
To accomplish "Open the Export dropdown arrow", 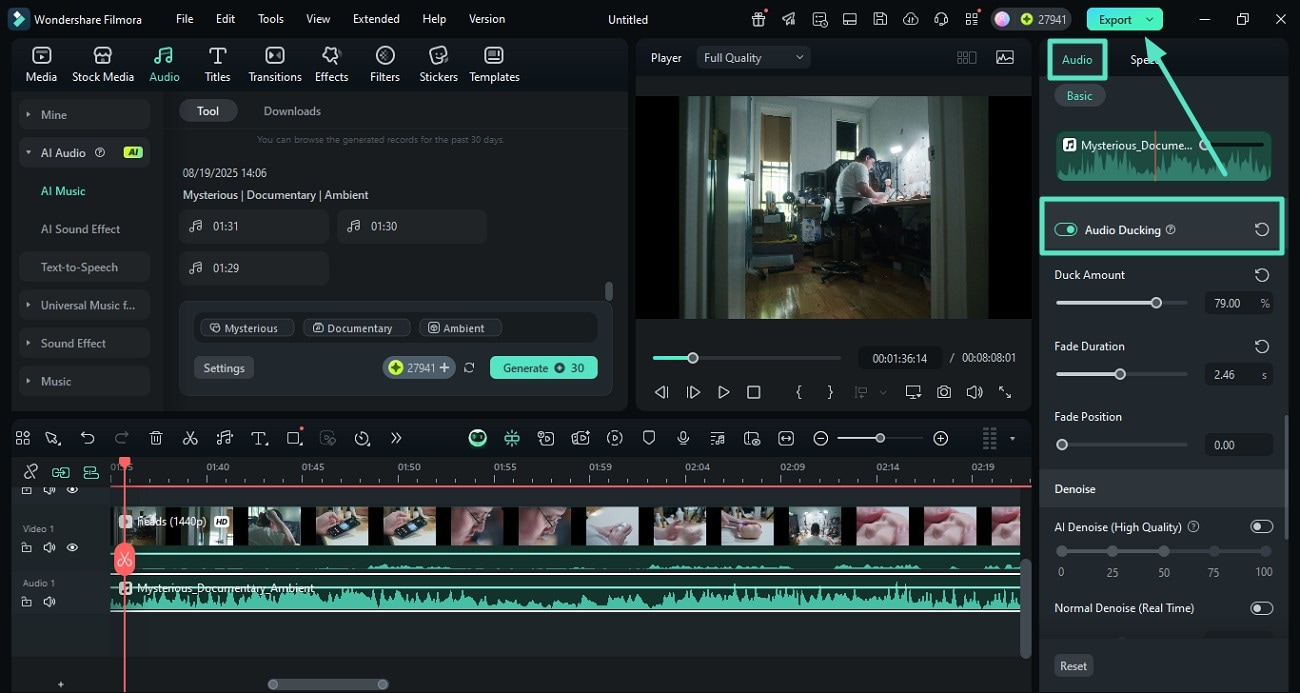I will point(1150,19).
